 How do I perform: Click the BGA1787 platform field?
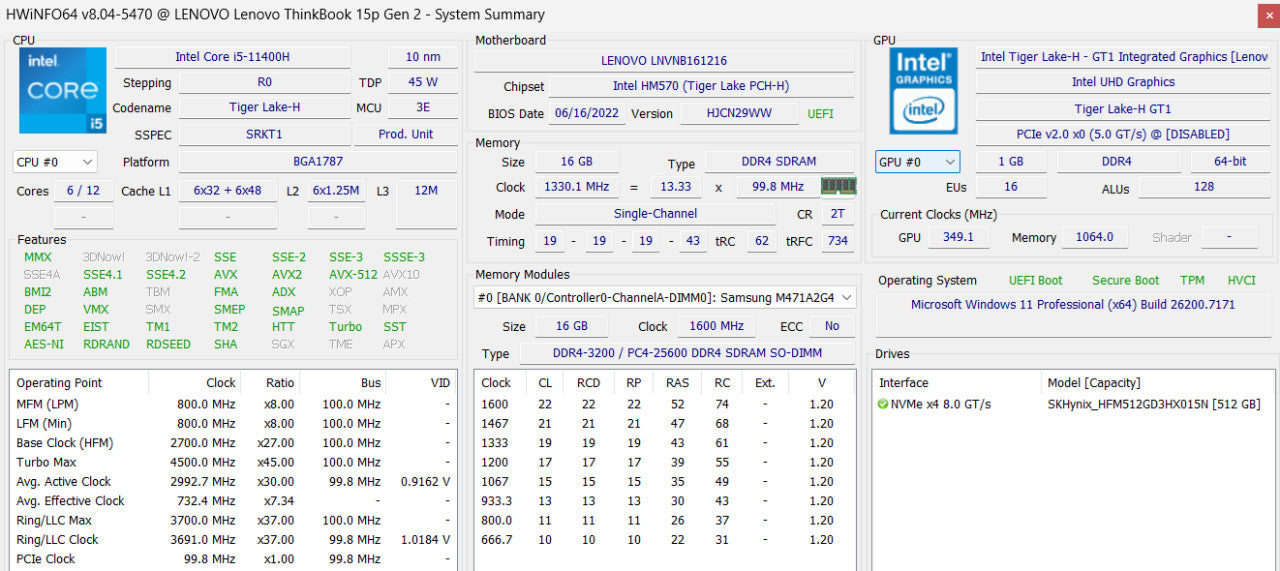tap(318, 161)
